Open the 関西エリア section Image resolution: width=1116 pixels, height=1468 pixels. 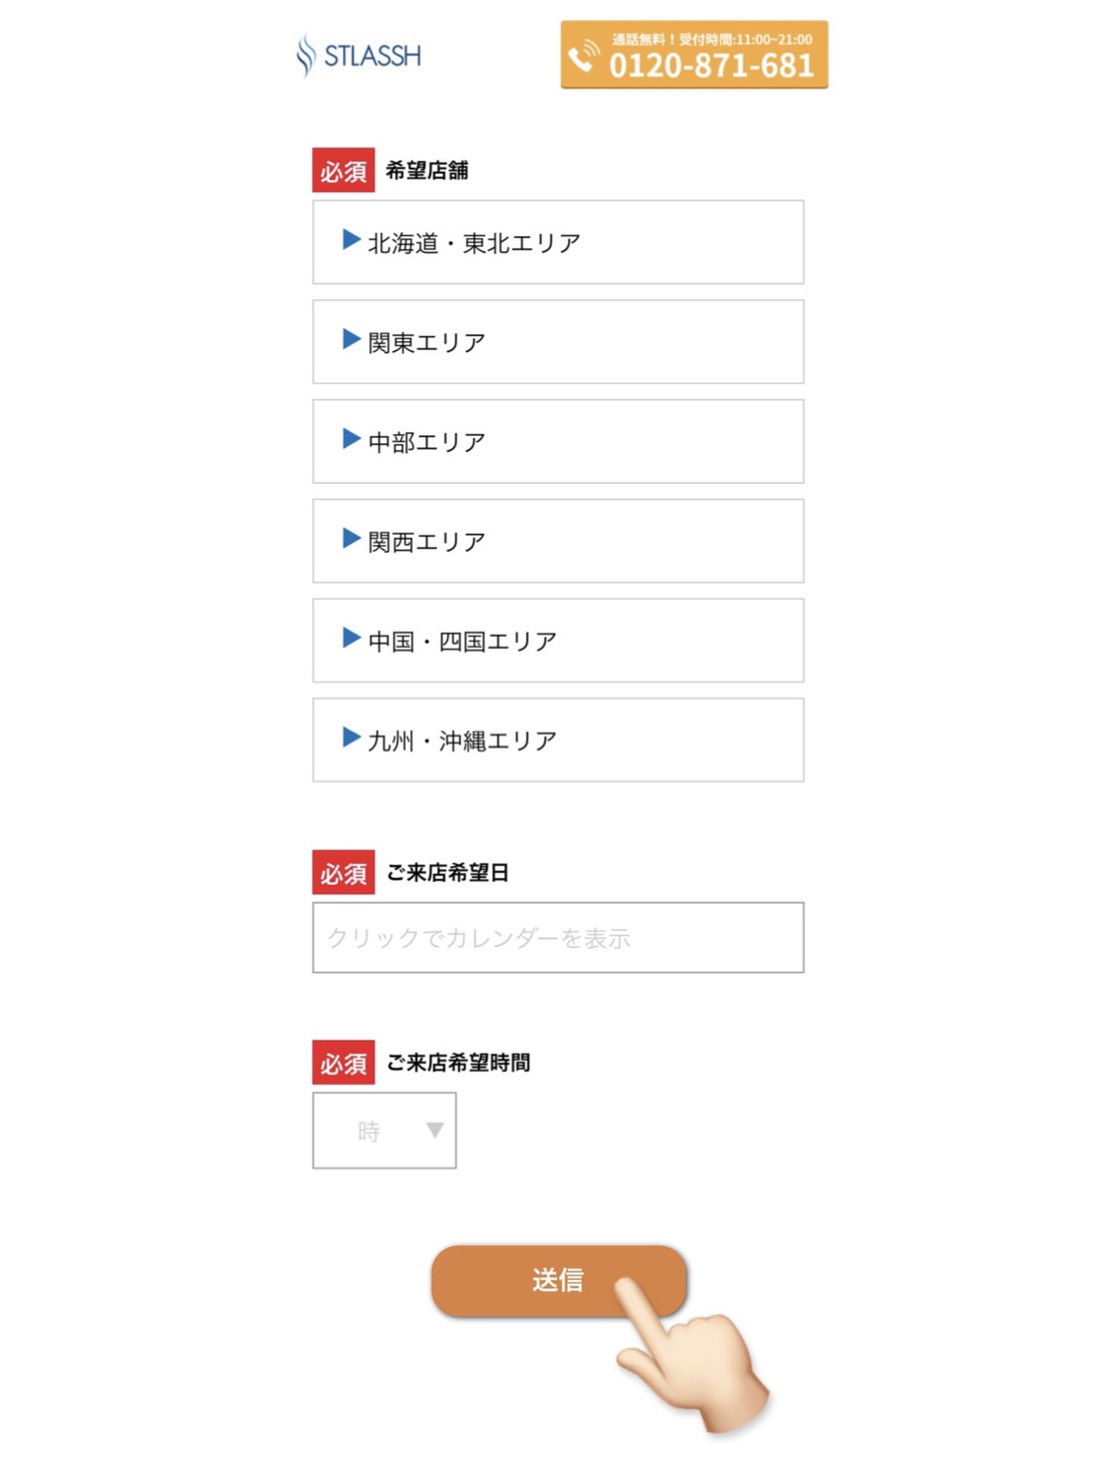click(558, 541)
